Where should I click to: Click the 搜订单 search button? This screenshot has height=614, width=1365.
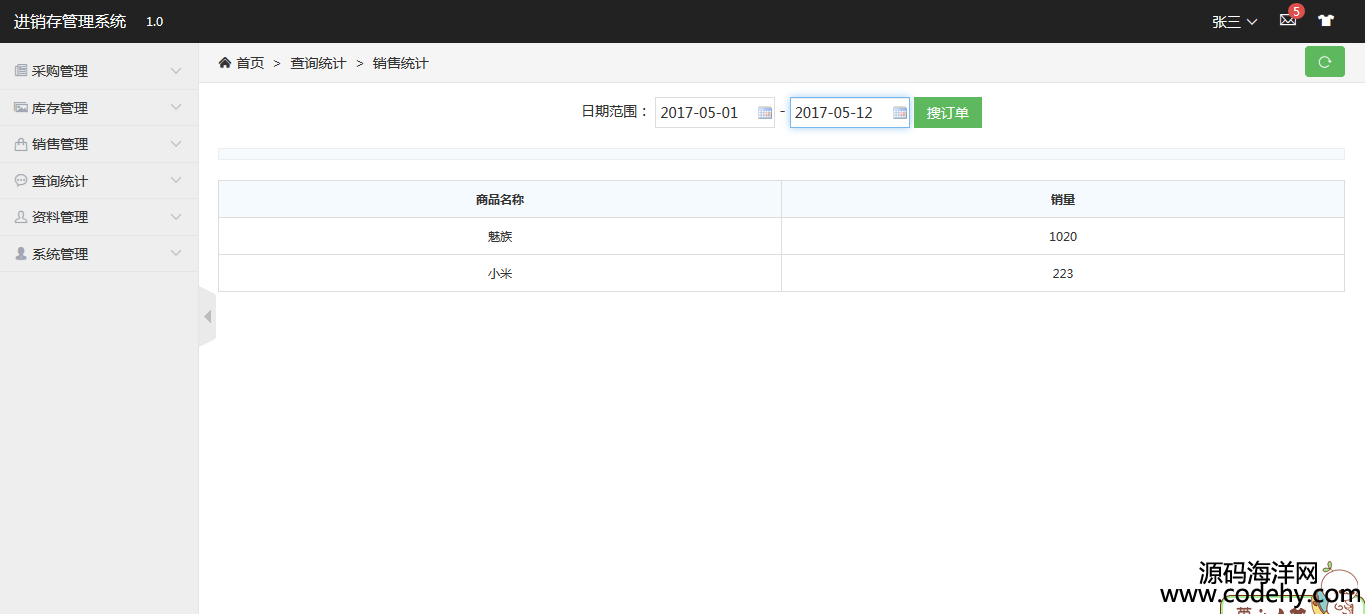click(947, 113)
